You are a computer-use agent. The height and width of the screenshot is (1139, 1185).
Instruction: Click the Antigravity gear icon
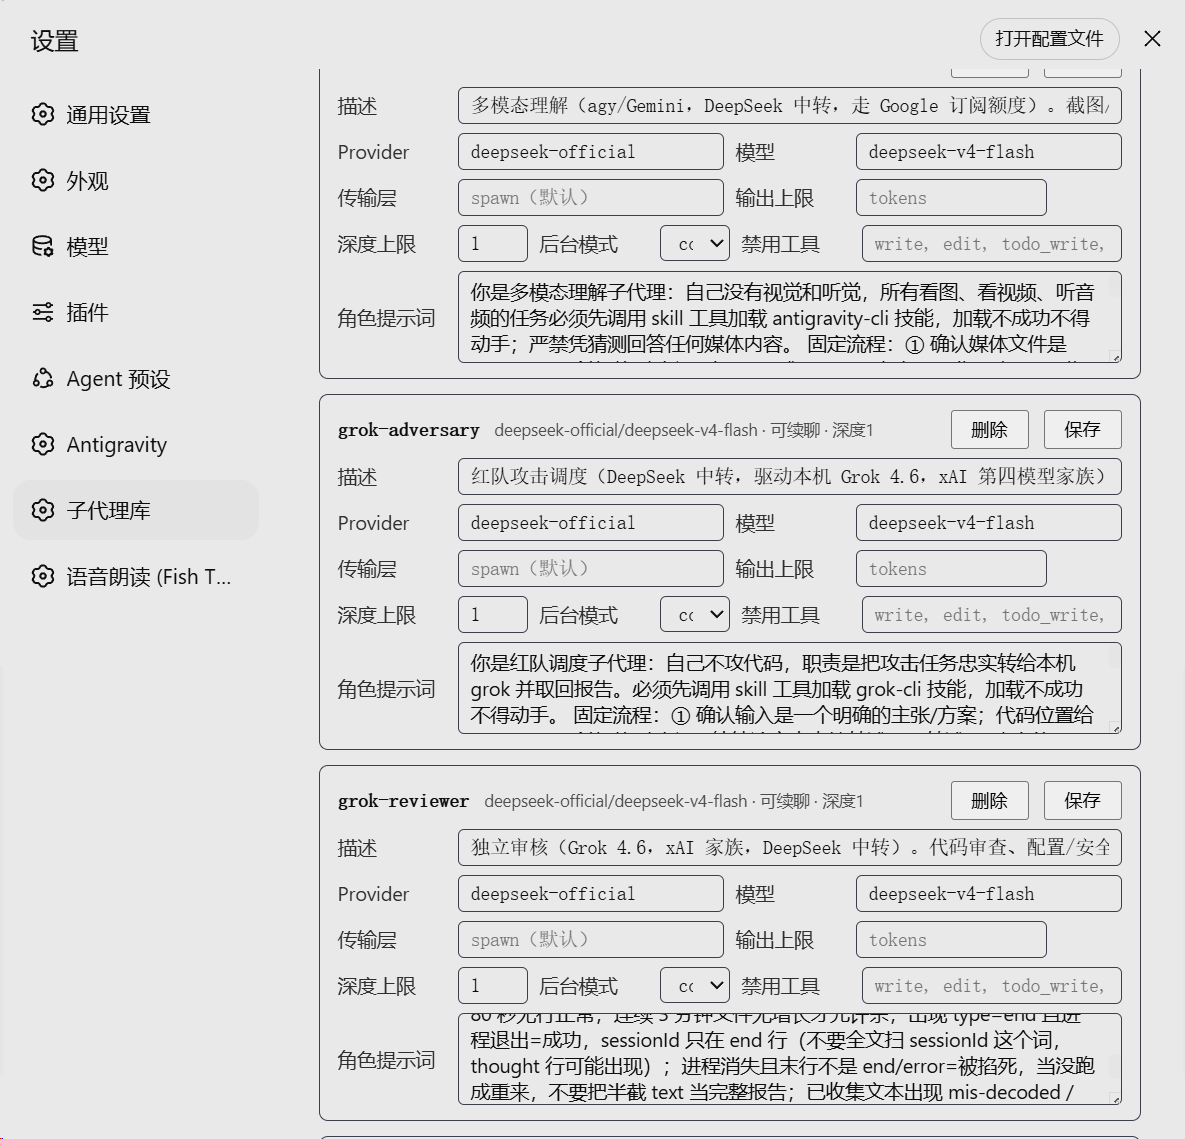tap(43, 444)
